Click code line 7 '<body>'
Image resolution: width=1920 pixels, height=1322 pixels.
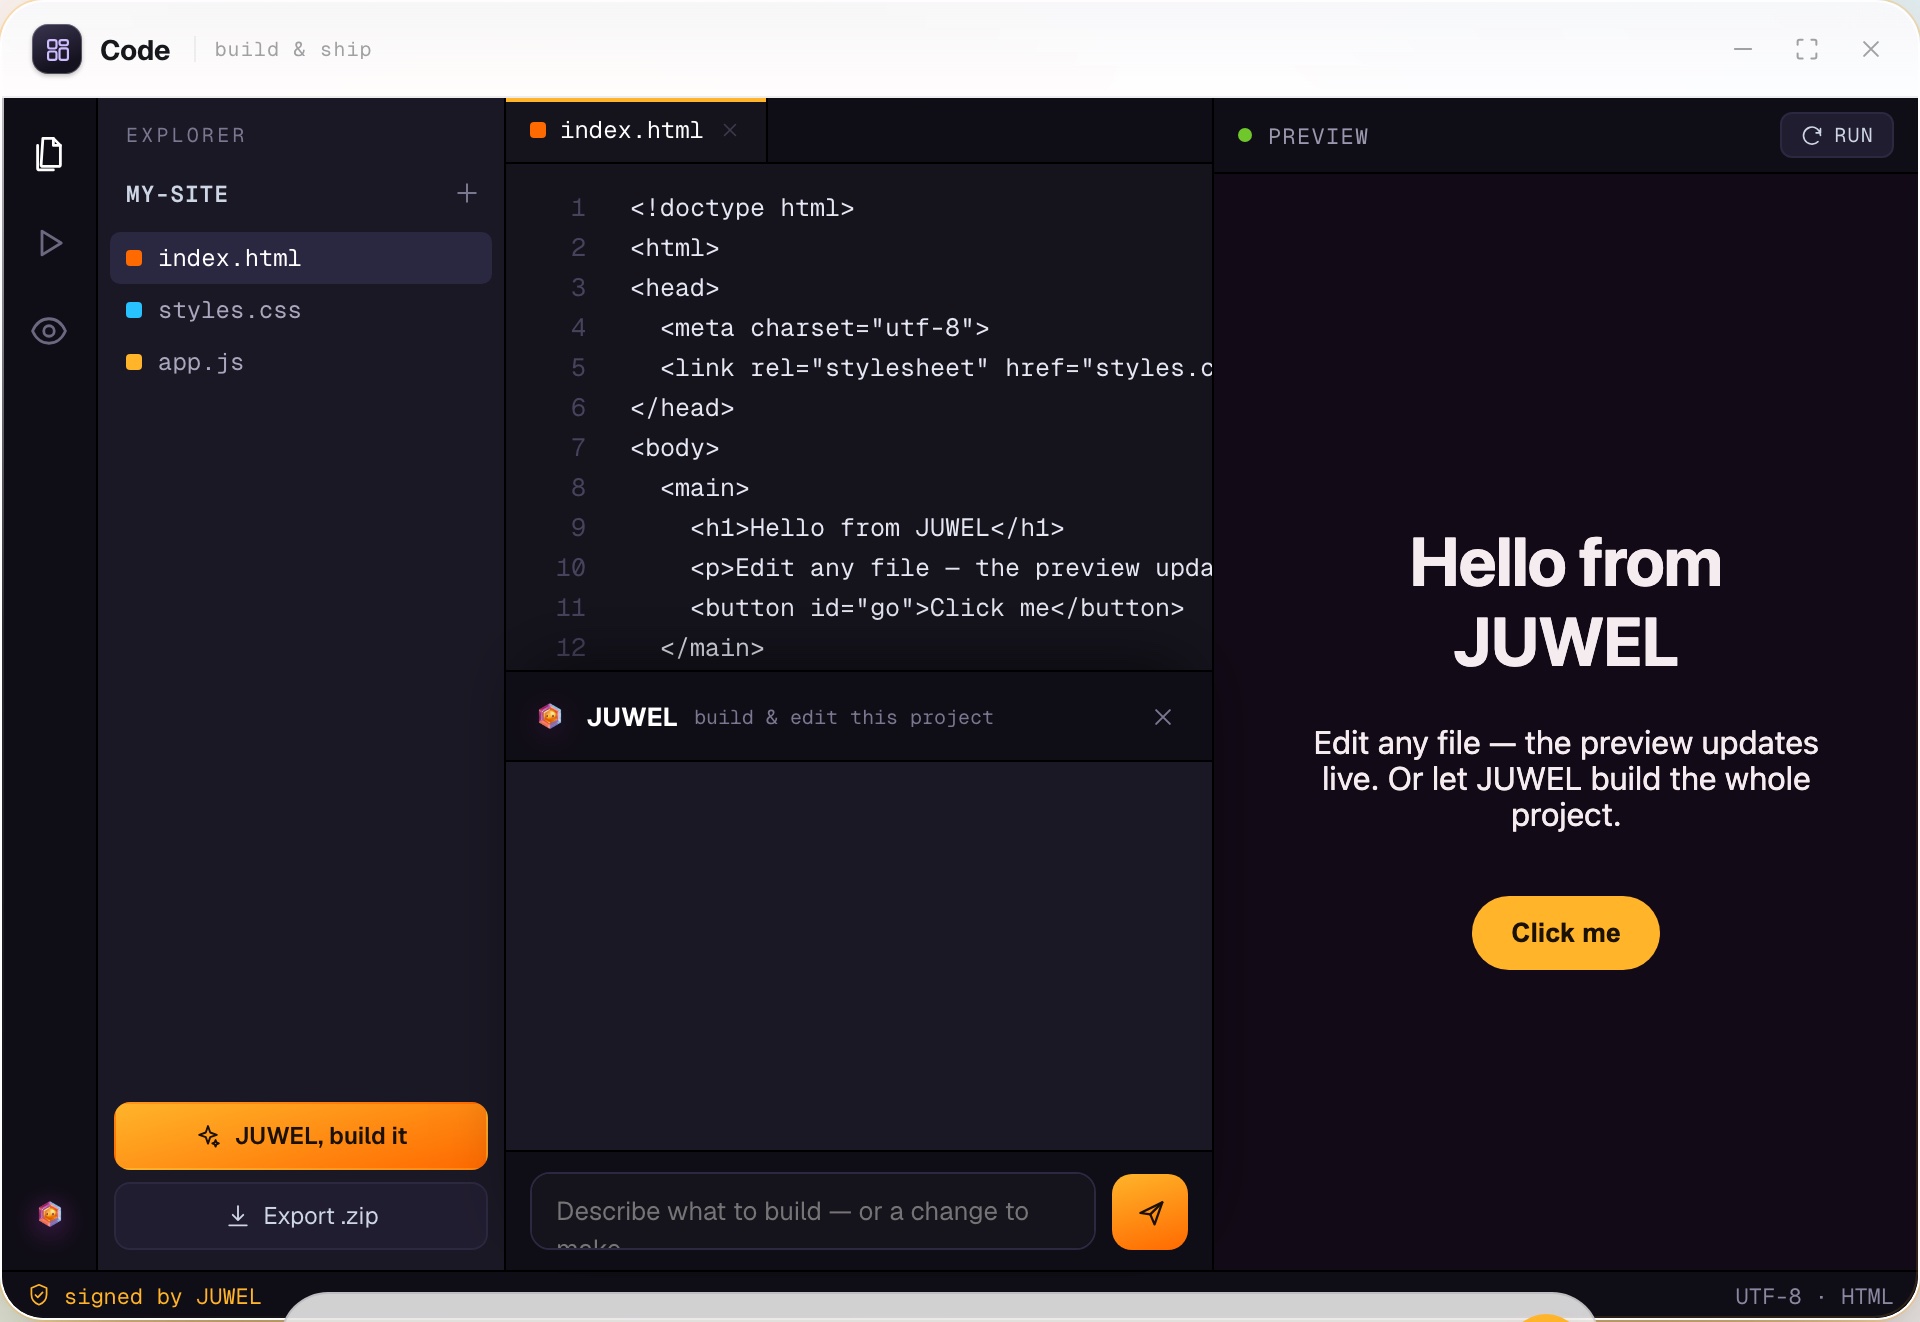(675, 448)
